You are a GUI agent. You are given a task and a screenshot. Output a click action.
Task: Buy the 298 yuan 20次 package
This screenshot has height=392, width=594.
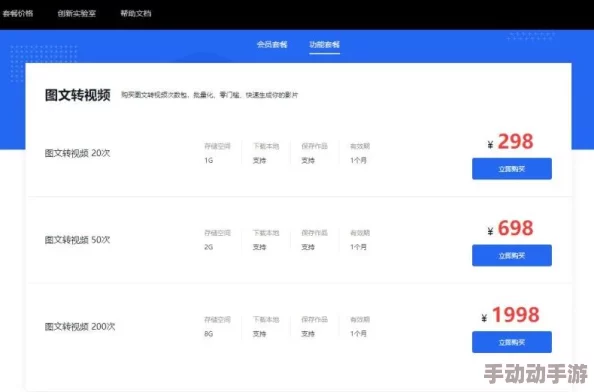click(x=512, y=169)
